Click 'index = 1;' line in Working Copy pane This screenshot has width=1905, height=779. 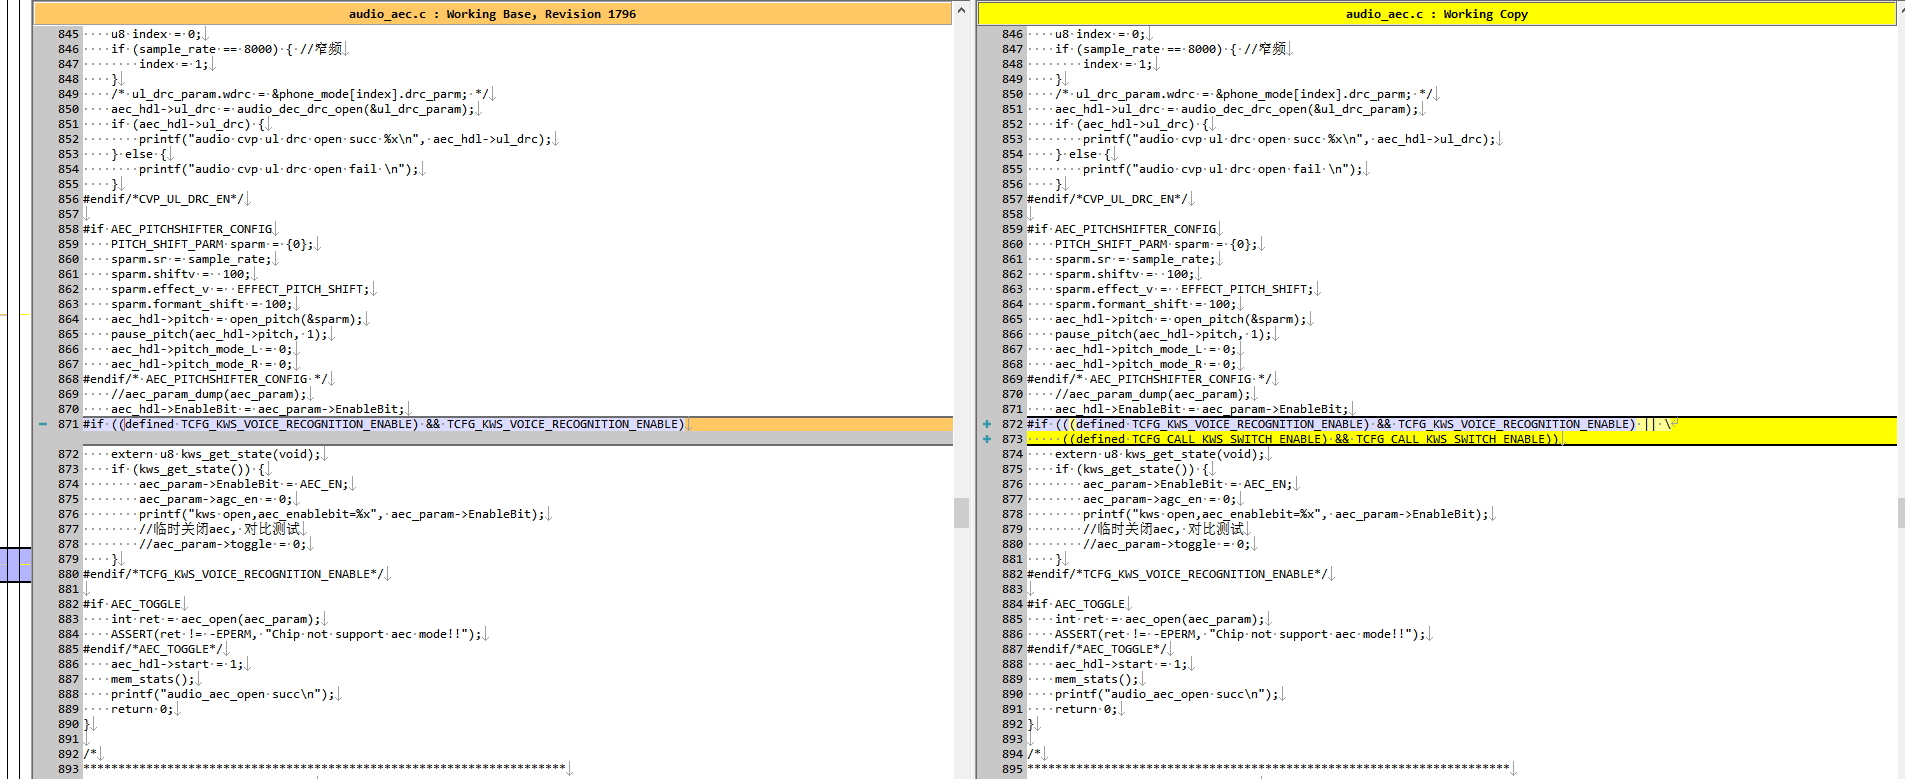click(x=1118, y=64)
